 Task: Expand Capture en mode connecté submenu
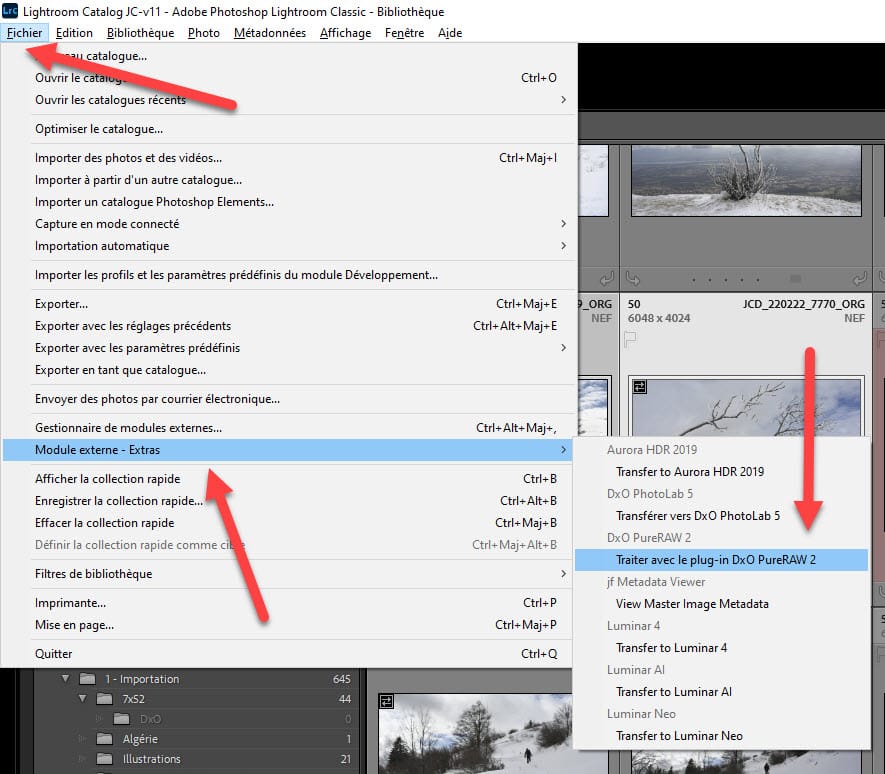290,224
